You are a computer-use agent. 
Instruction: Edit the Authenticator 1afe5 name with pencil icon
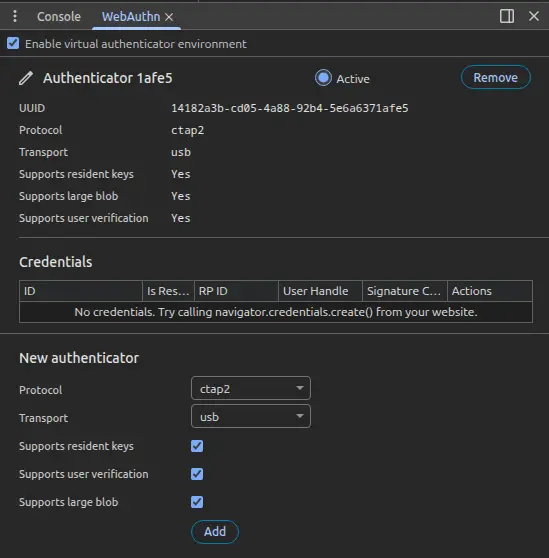click(x=26, y=78)
